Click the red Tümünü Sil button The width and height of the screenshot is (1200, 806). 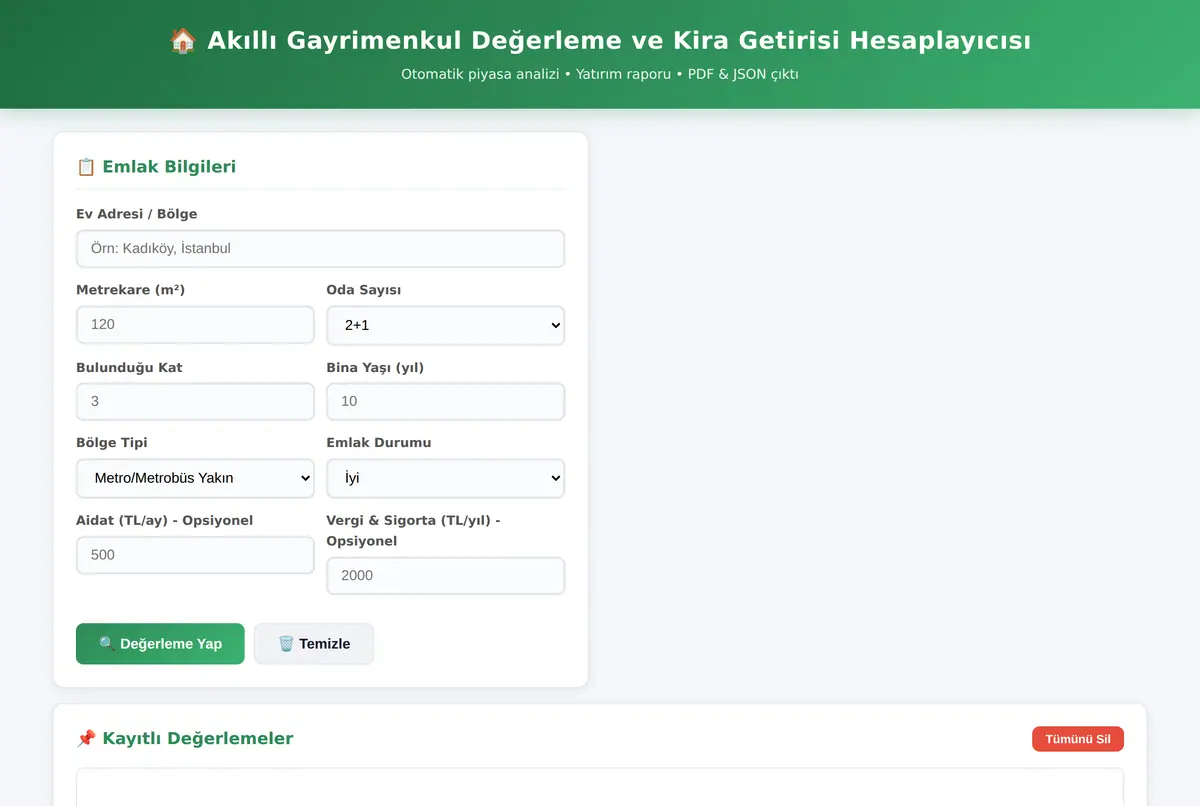(x=1078, y=739)
